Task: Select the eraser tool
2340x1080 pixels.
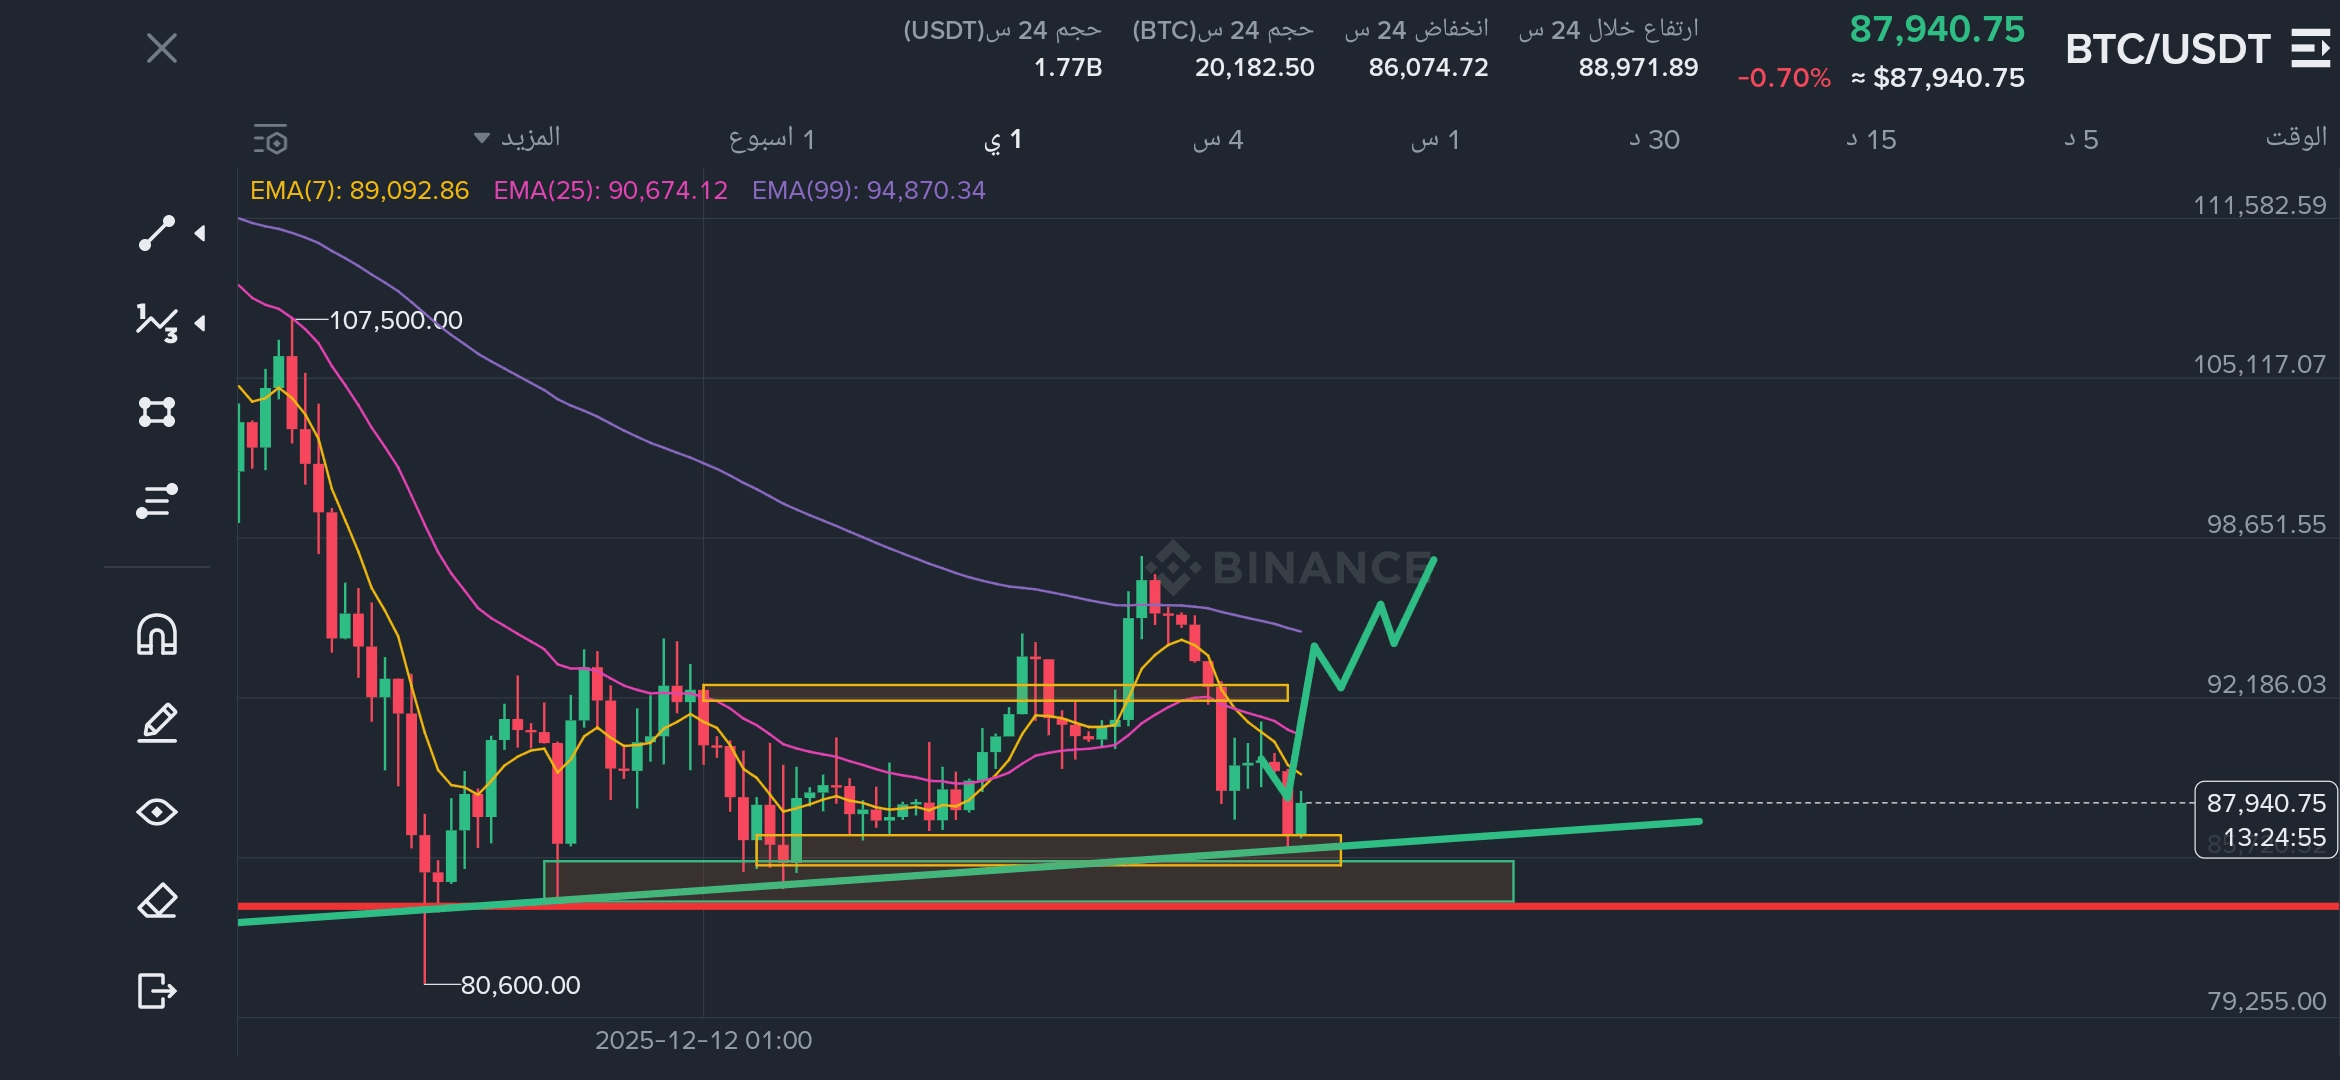Action: coord(156,901)
